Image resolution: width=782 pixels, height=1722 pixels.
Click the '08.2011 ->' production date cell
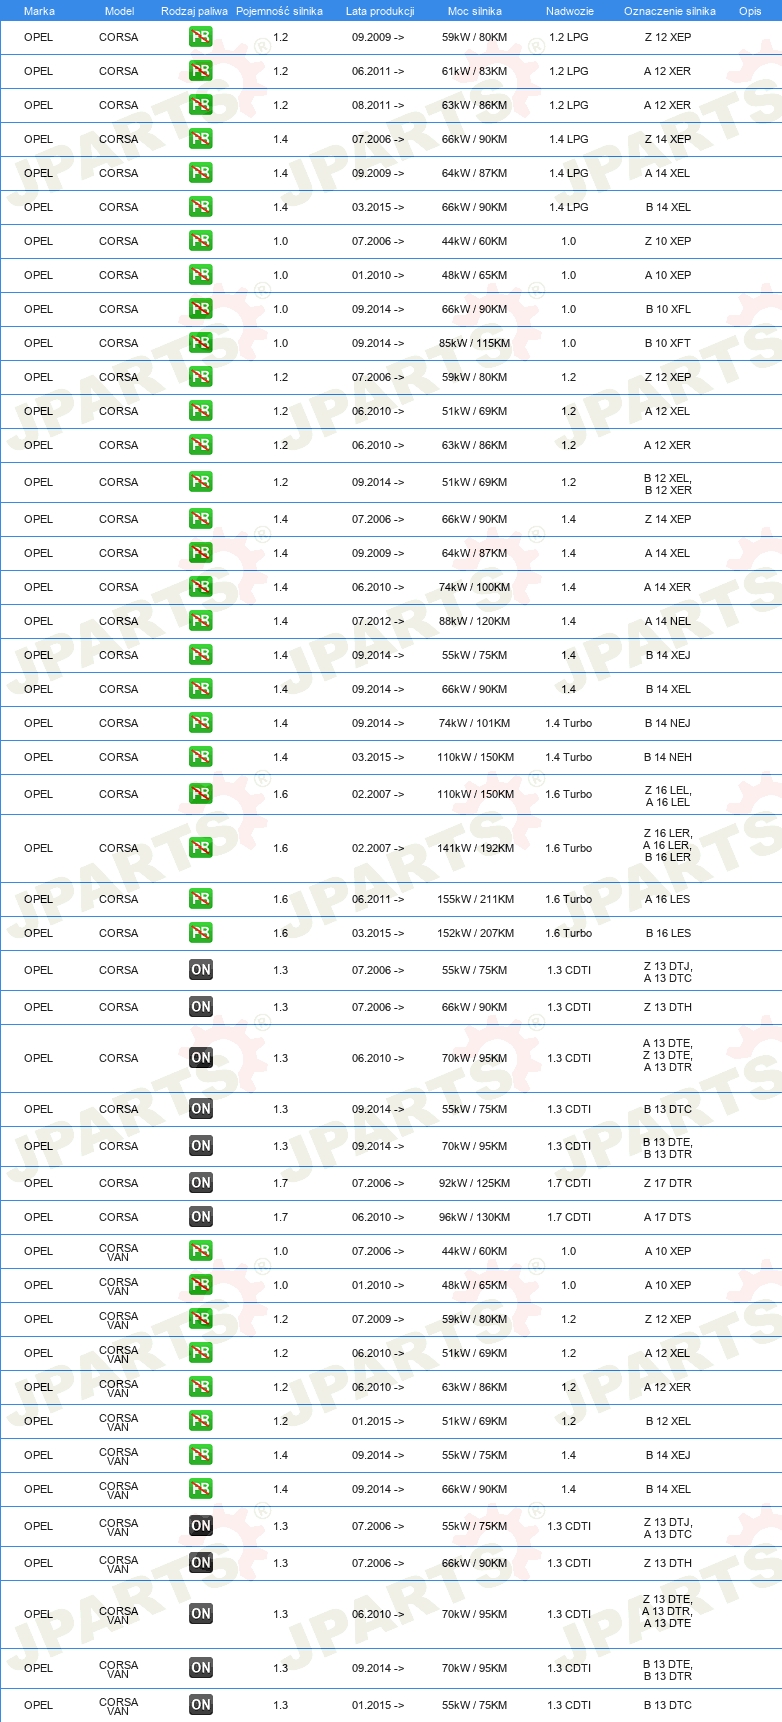pos(378,105)
